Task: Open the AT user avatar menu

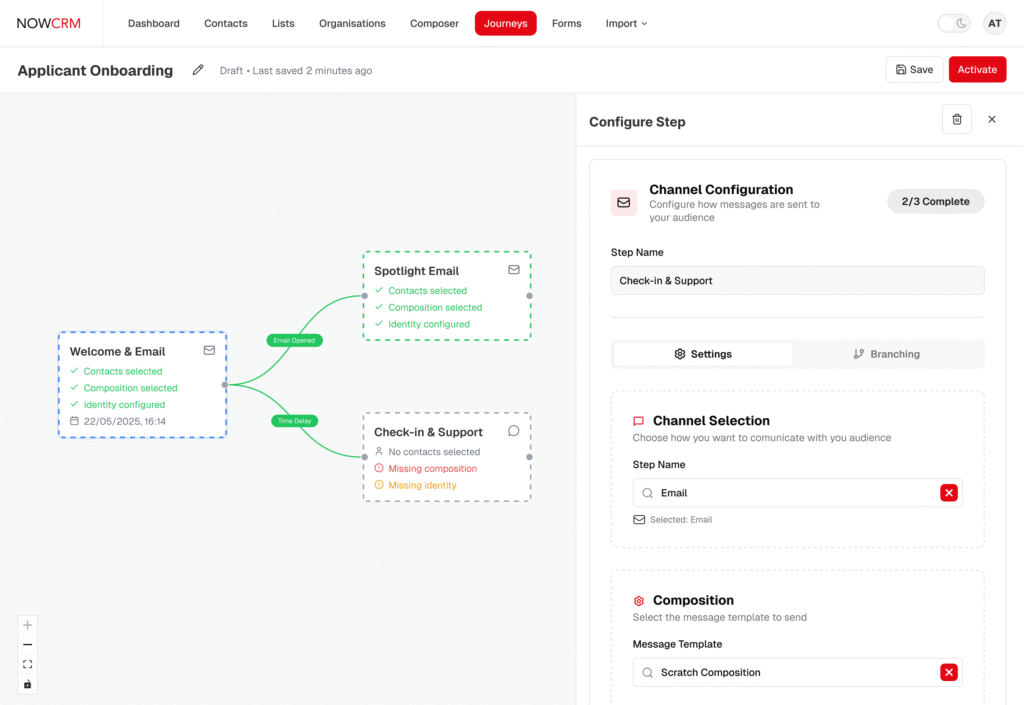Action: 994,23
